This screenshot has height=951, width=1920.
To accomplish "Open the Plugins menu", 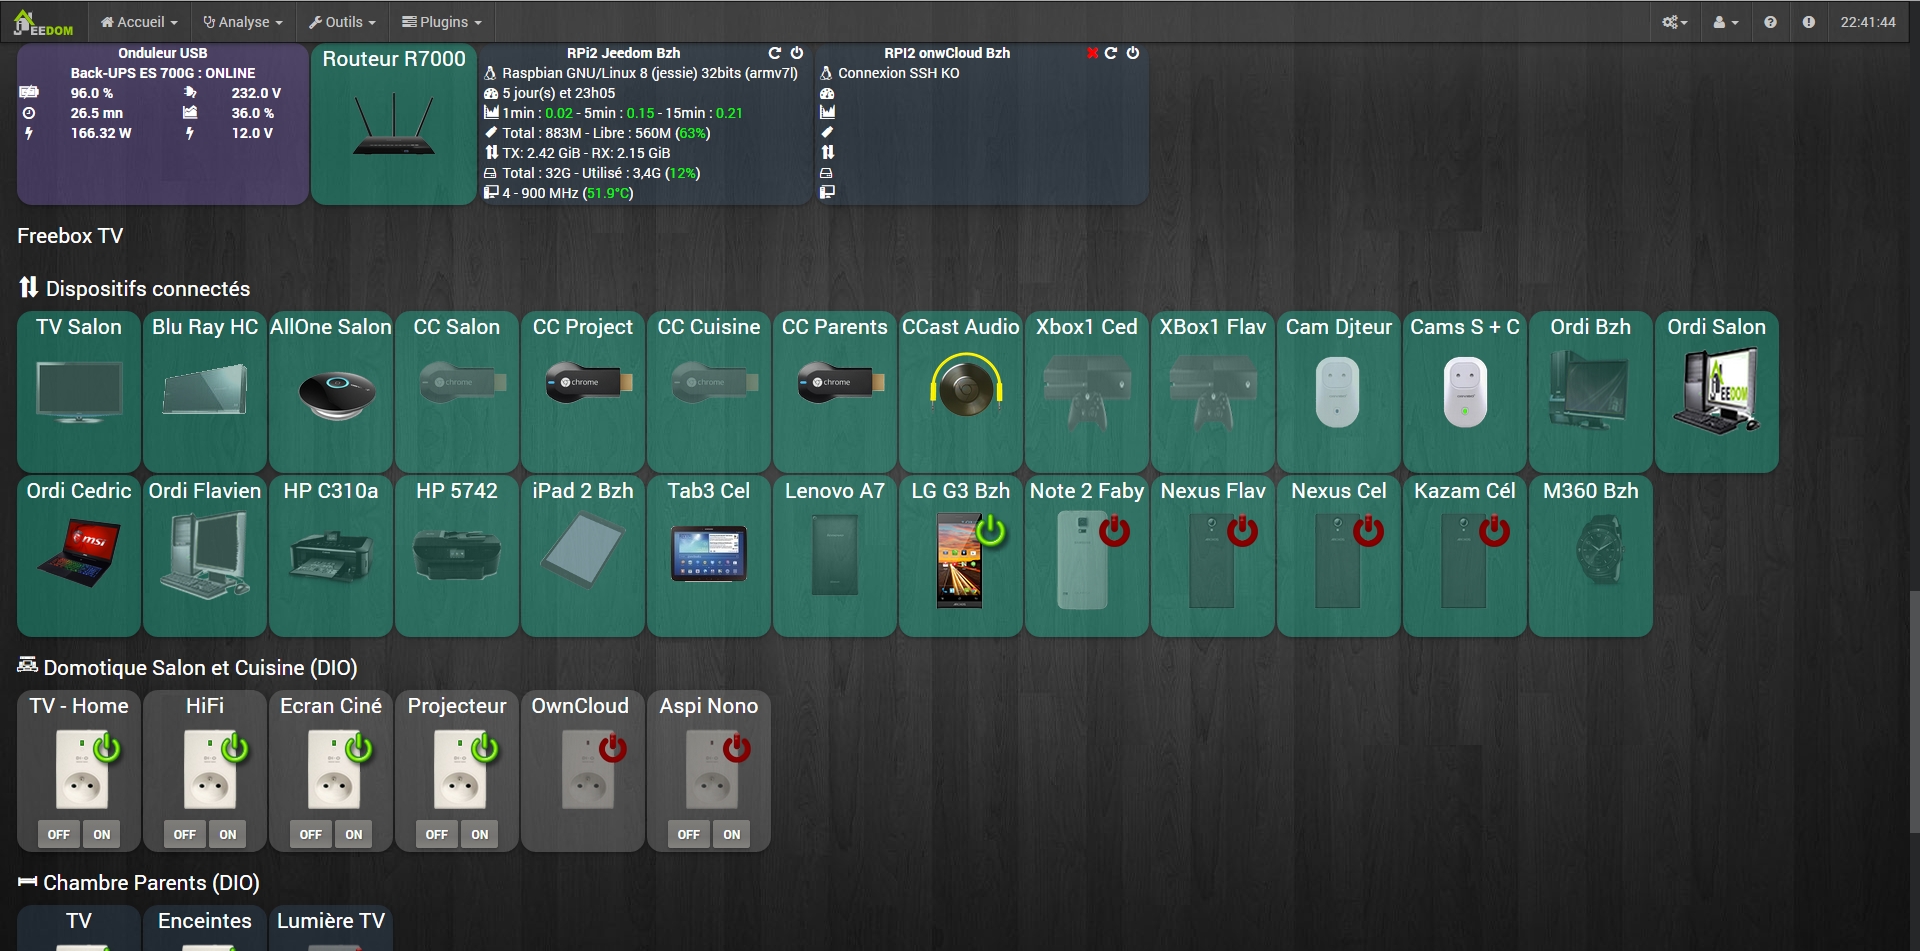I will pos(441,22).
